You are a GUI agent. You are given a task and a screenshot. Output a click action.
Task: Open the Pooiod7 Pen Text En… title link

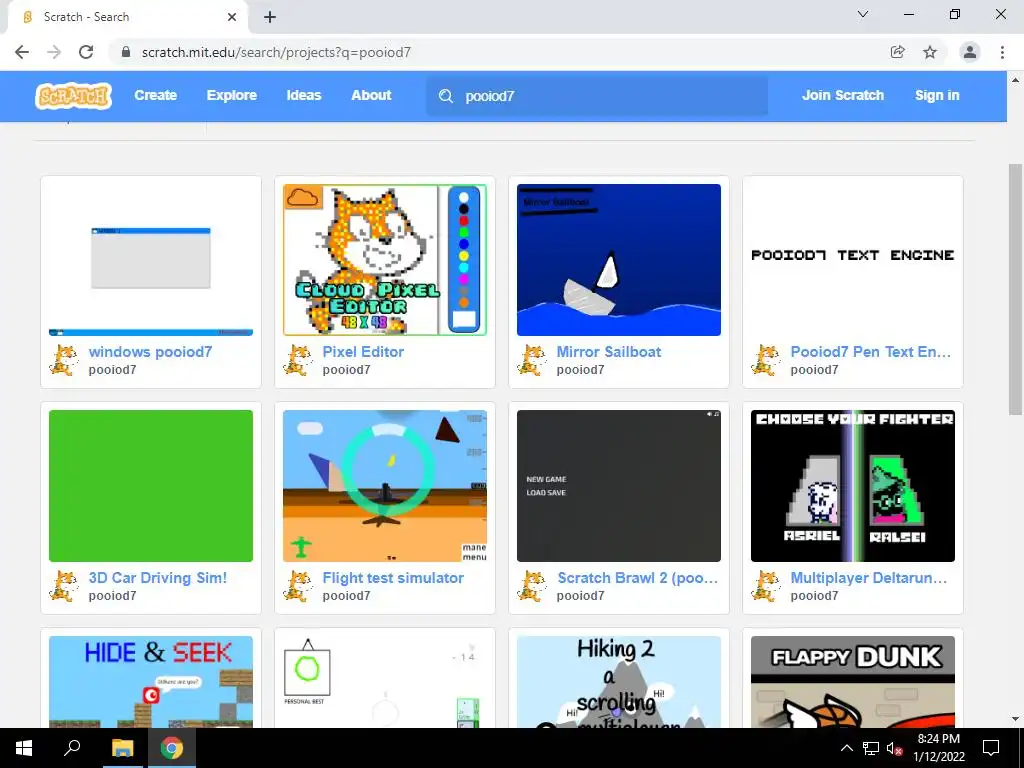point(871,352)
